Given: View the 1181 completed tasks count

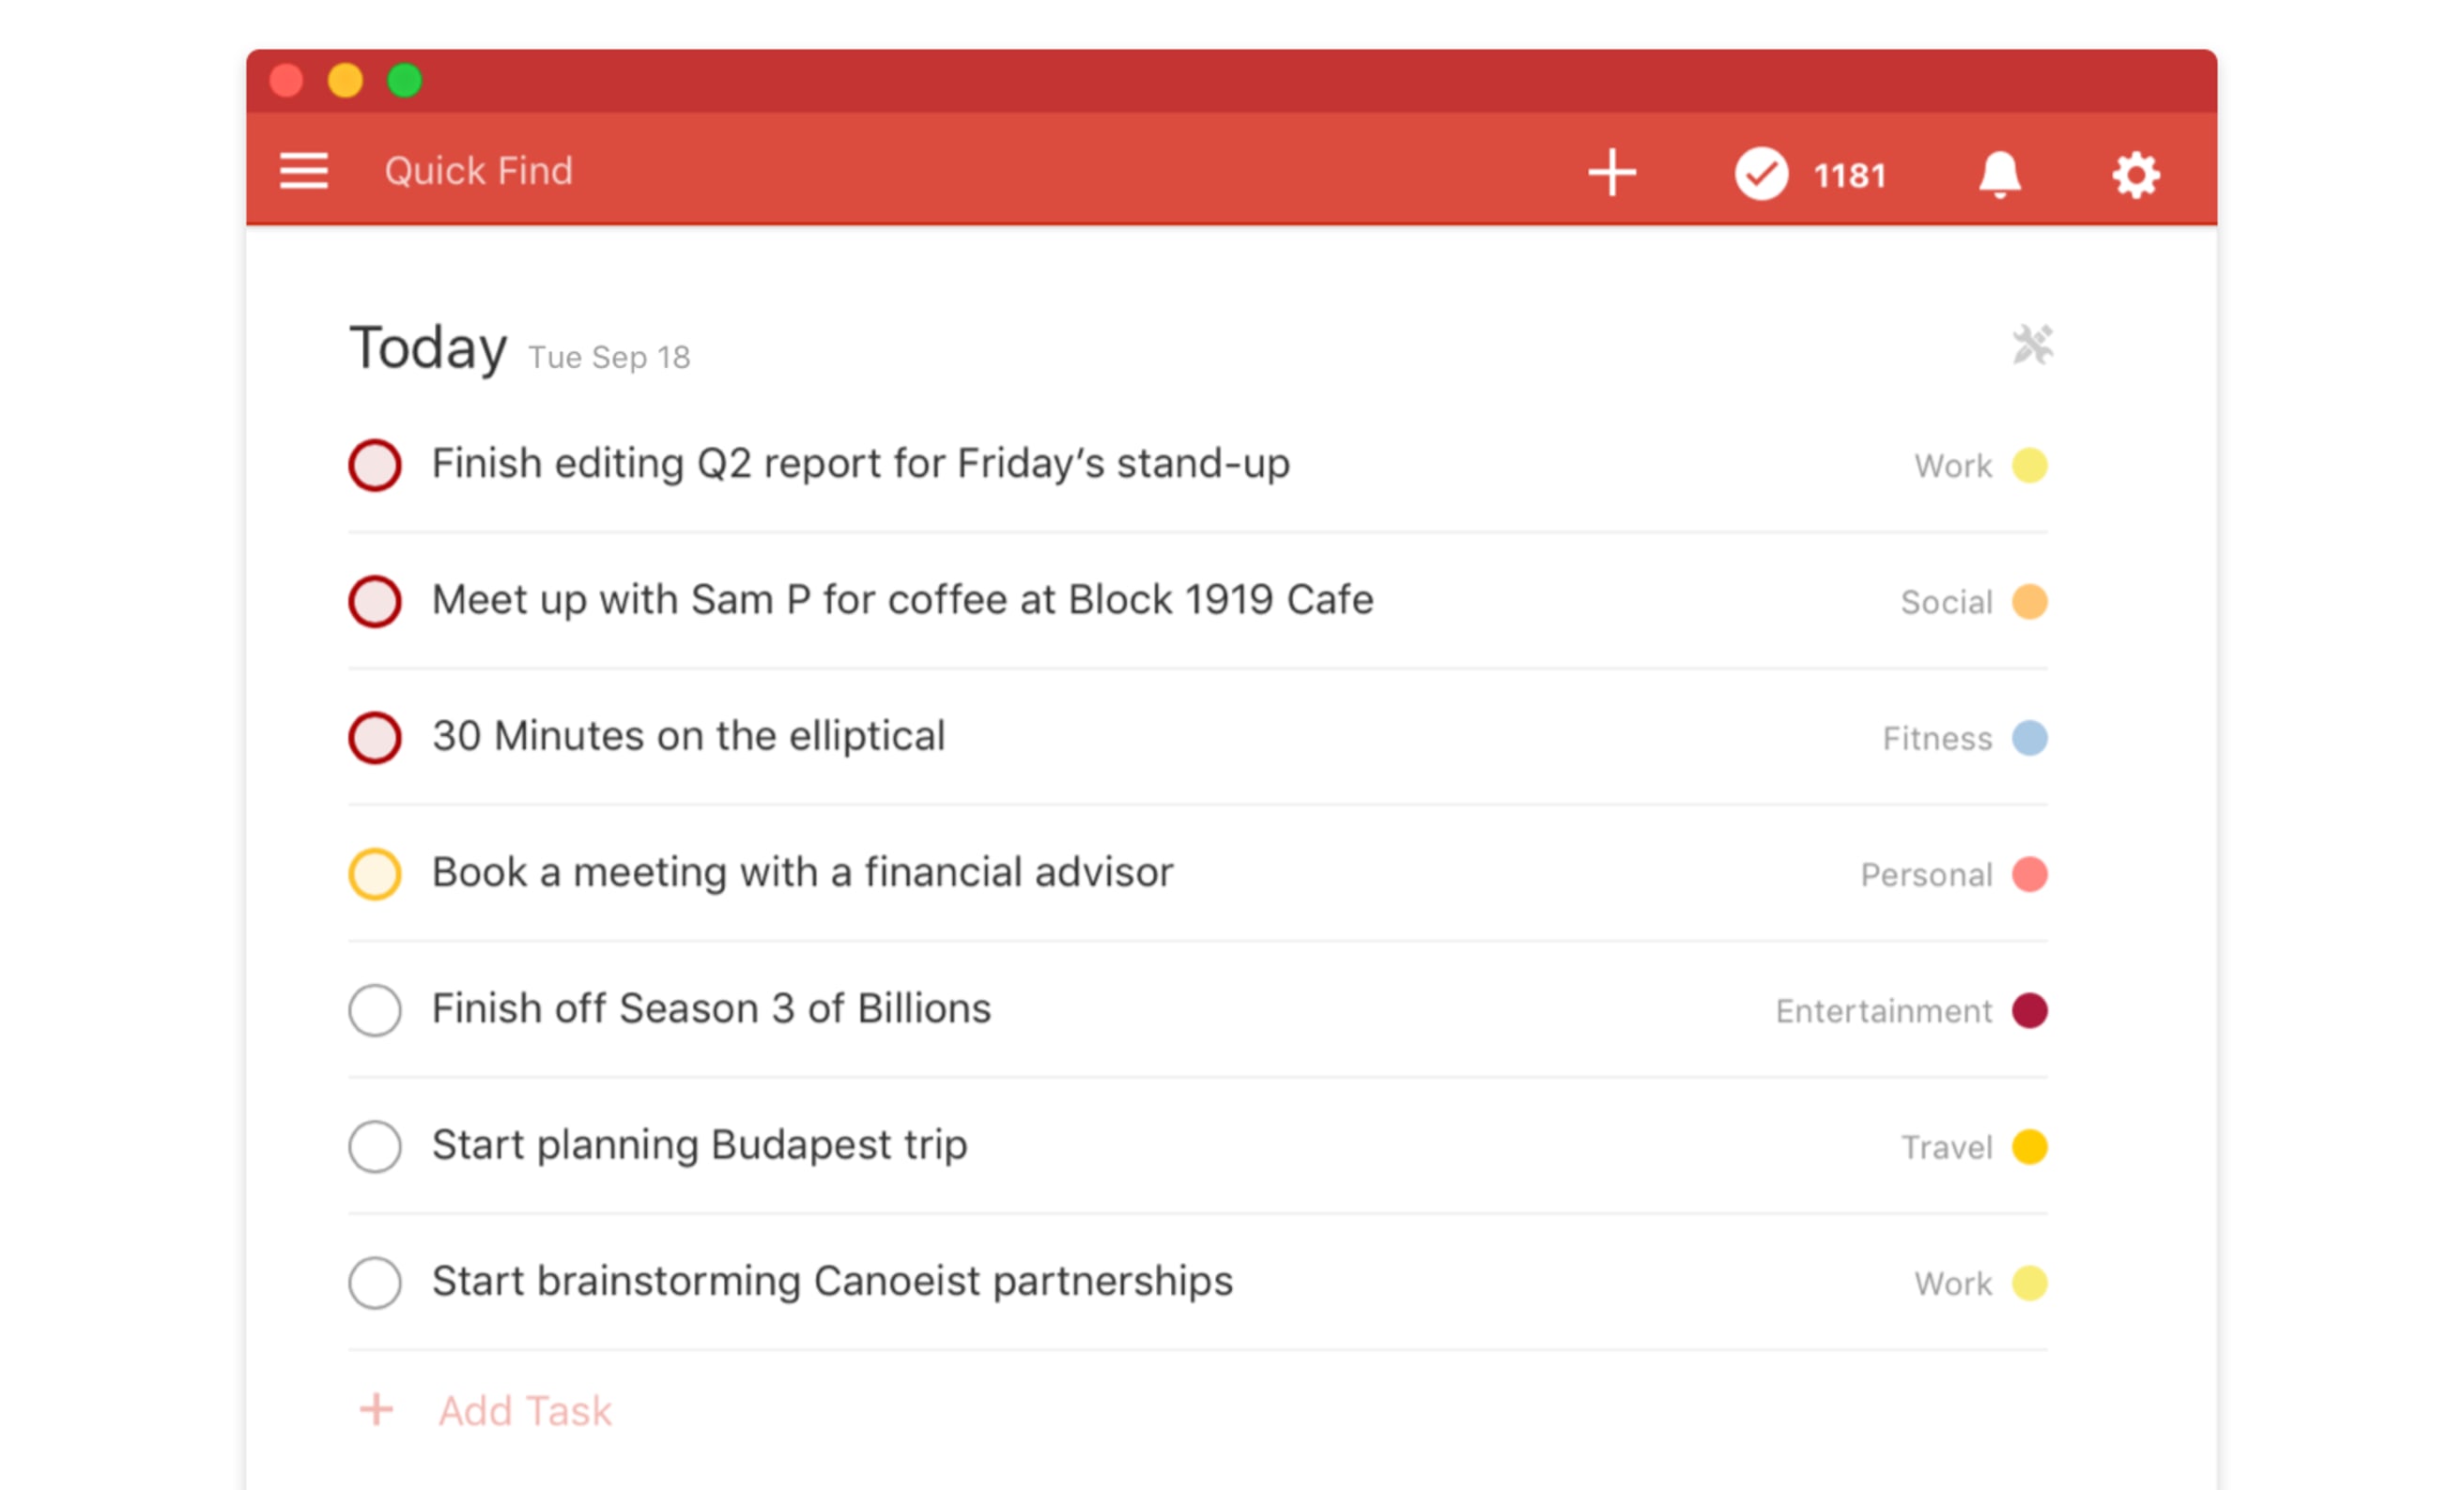Looking at the screenshot, I should [x=1849, y=176].
